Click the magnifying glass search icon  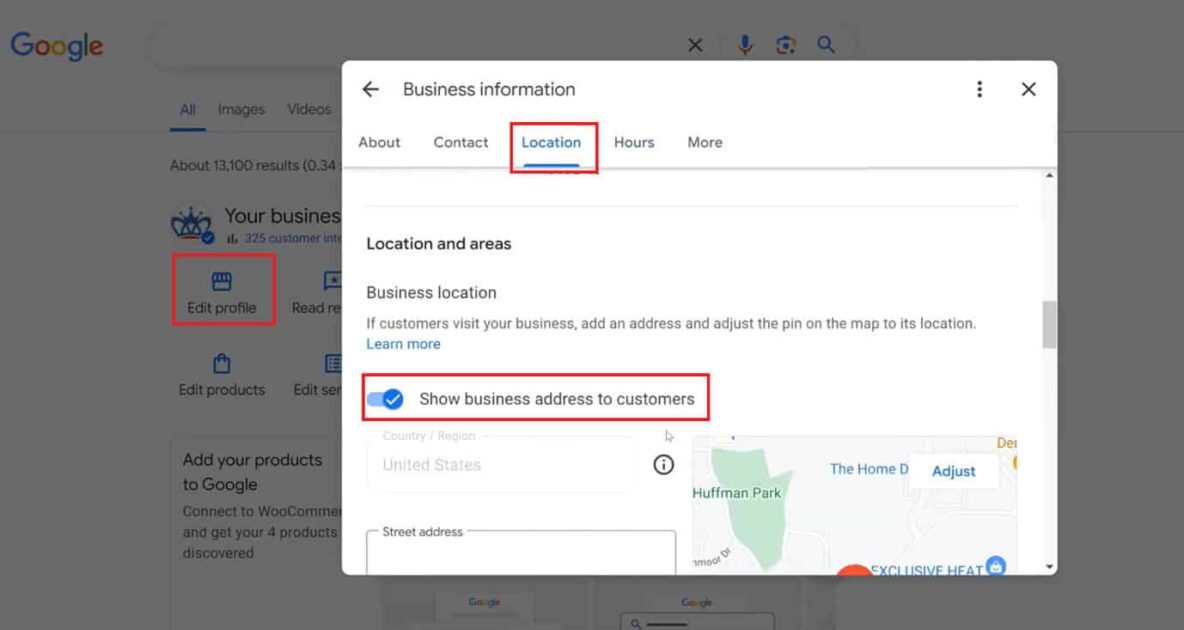click(x=826, y=45)
